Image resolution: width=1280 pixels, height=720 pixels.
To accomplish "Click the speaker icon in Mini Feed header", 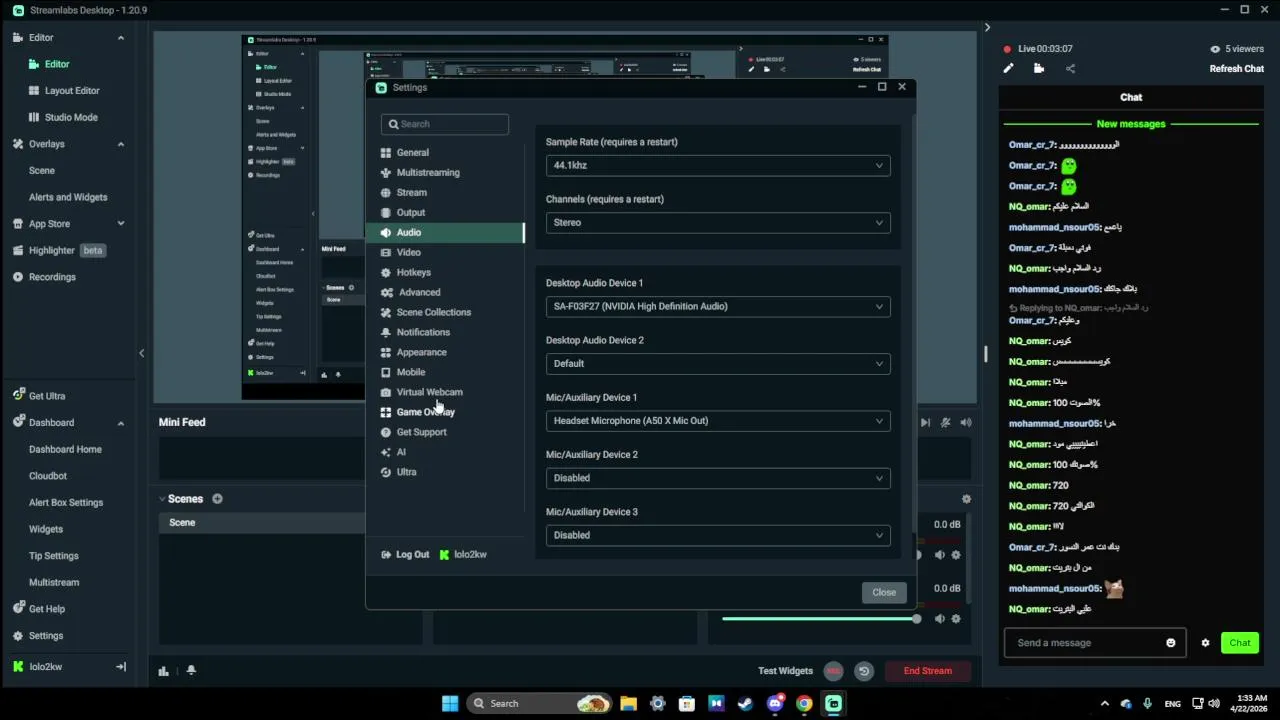I will click(x=966, y=423).
